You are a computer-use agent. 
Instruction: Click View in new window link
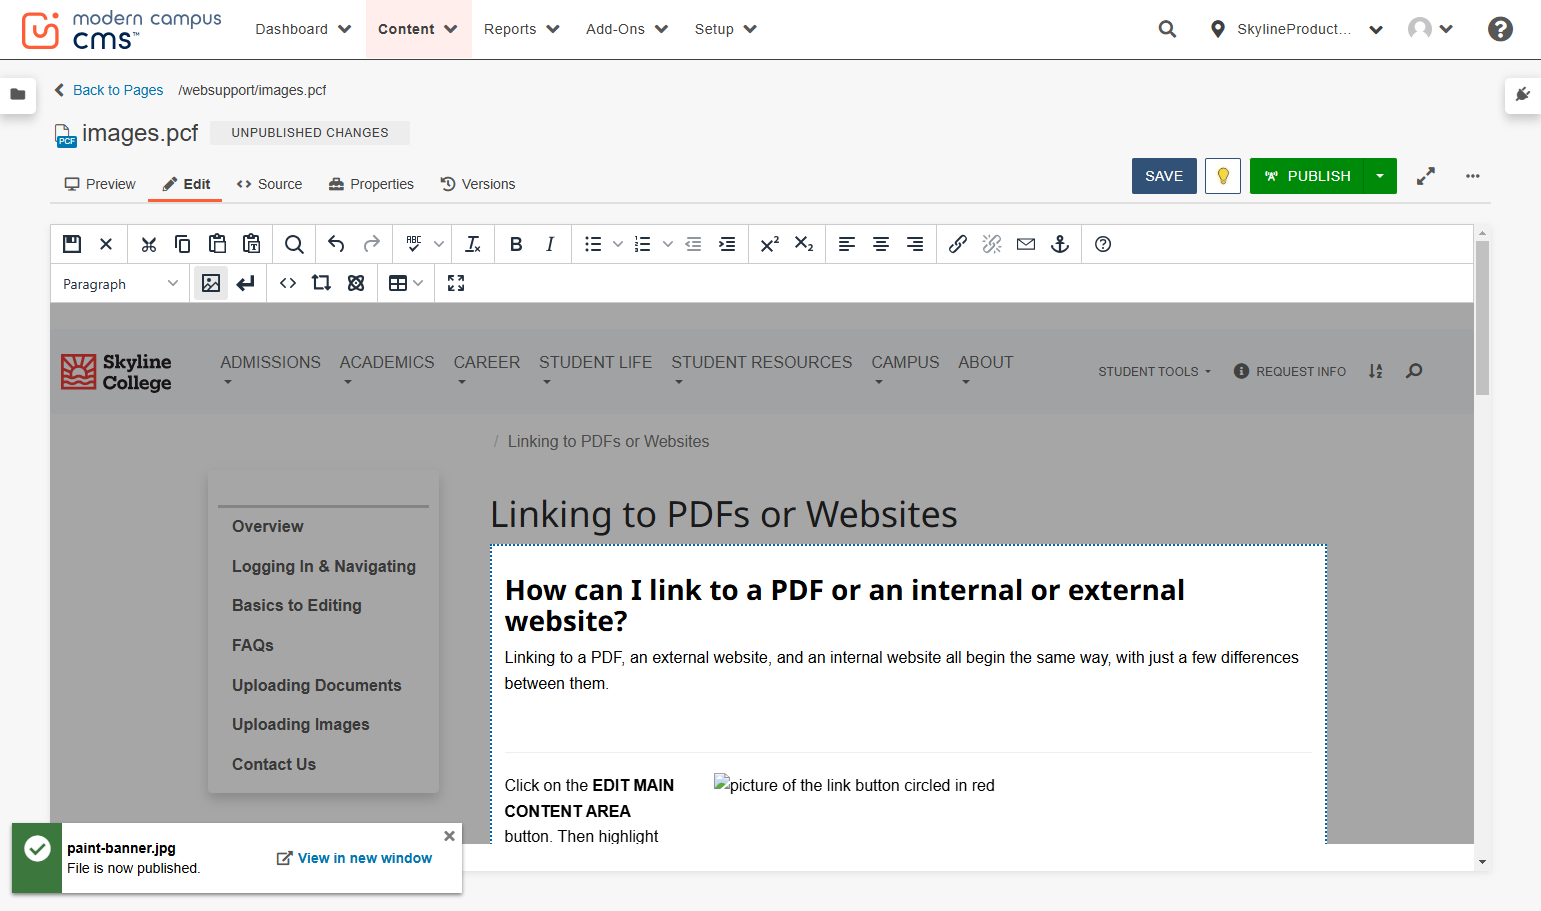click(355, 858)
